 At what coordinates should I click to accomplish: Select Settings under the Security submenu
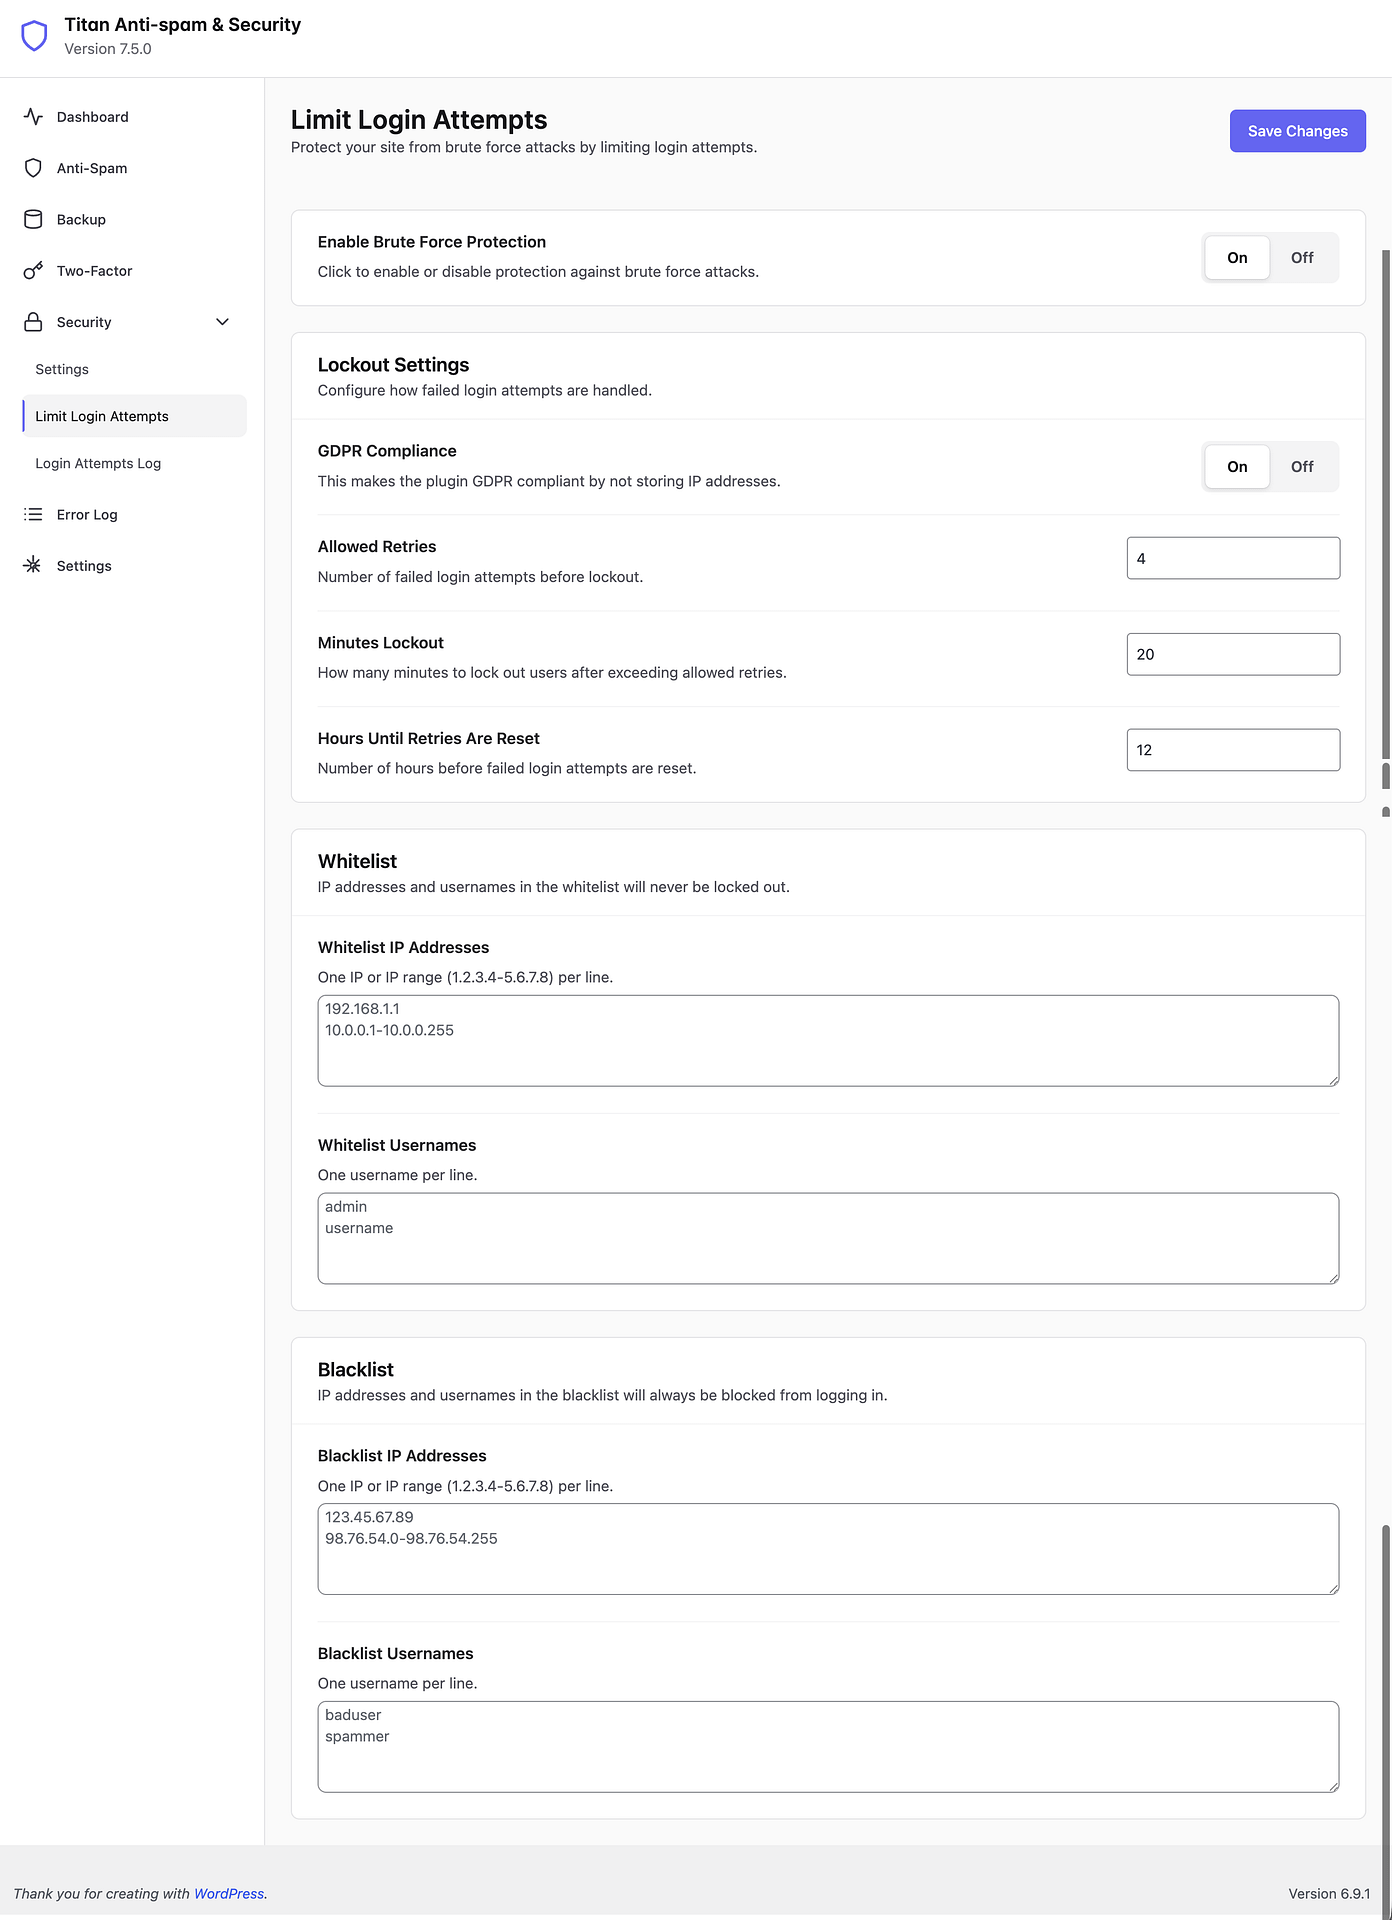[62, 370]
